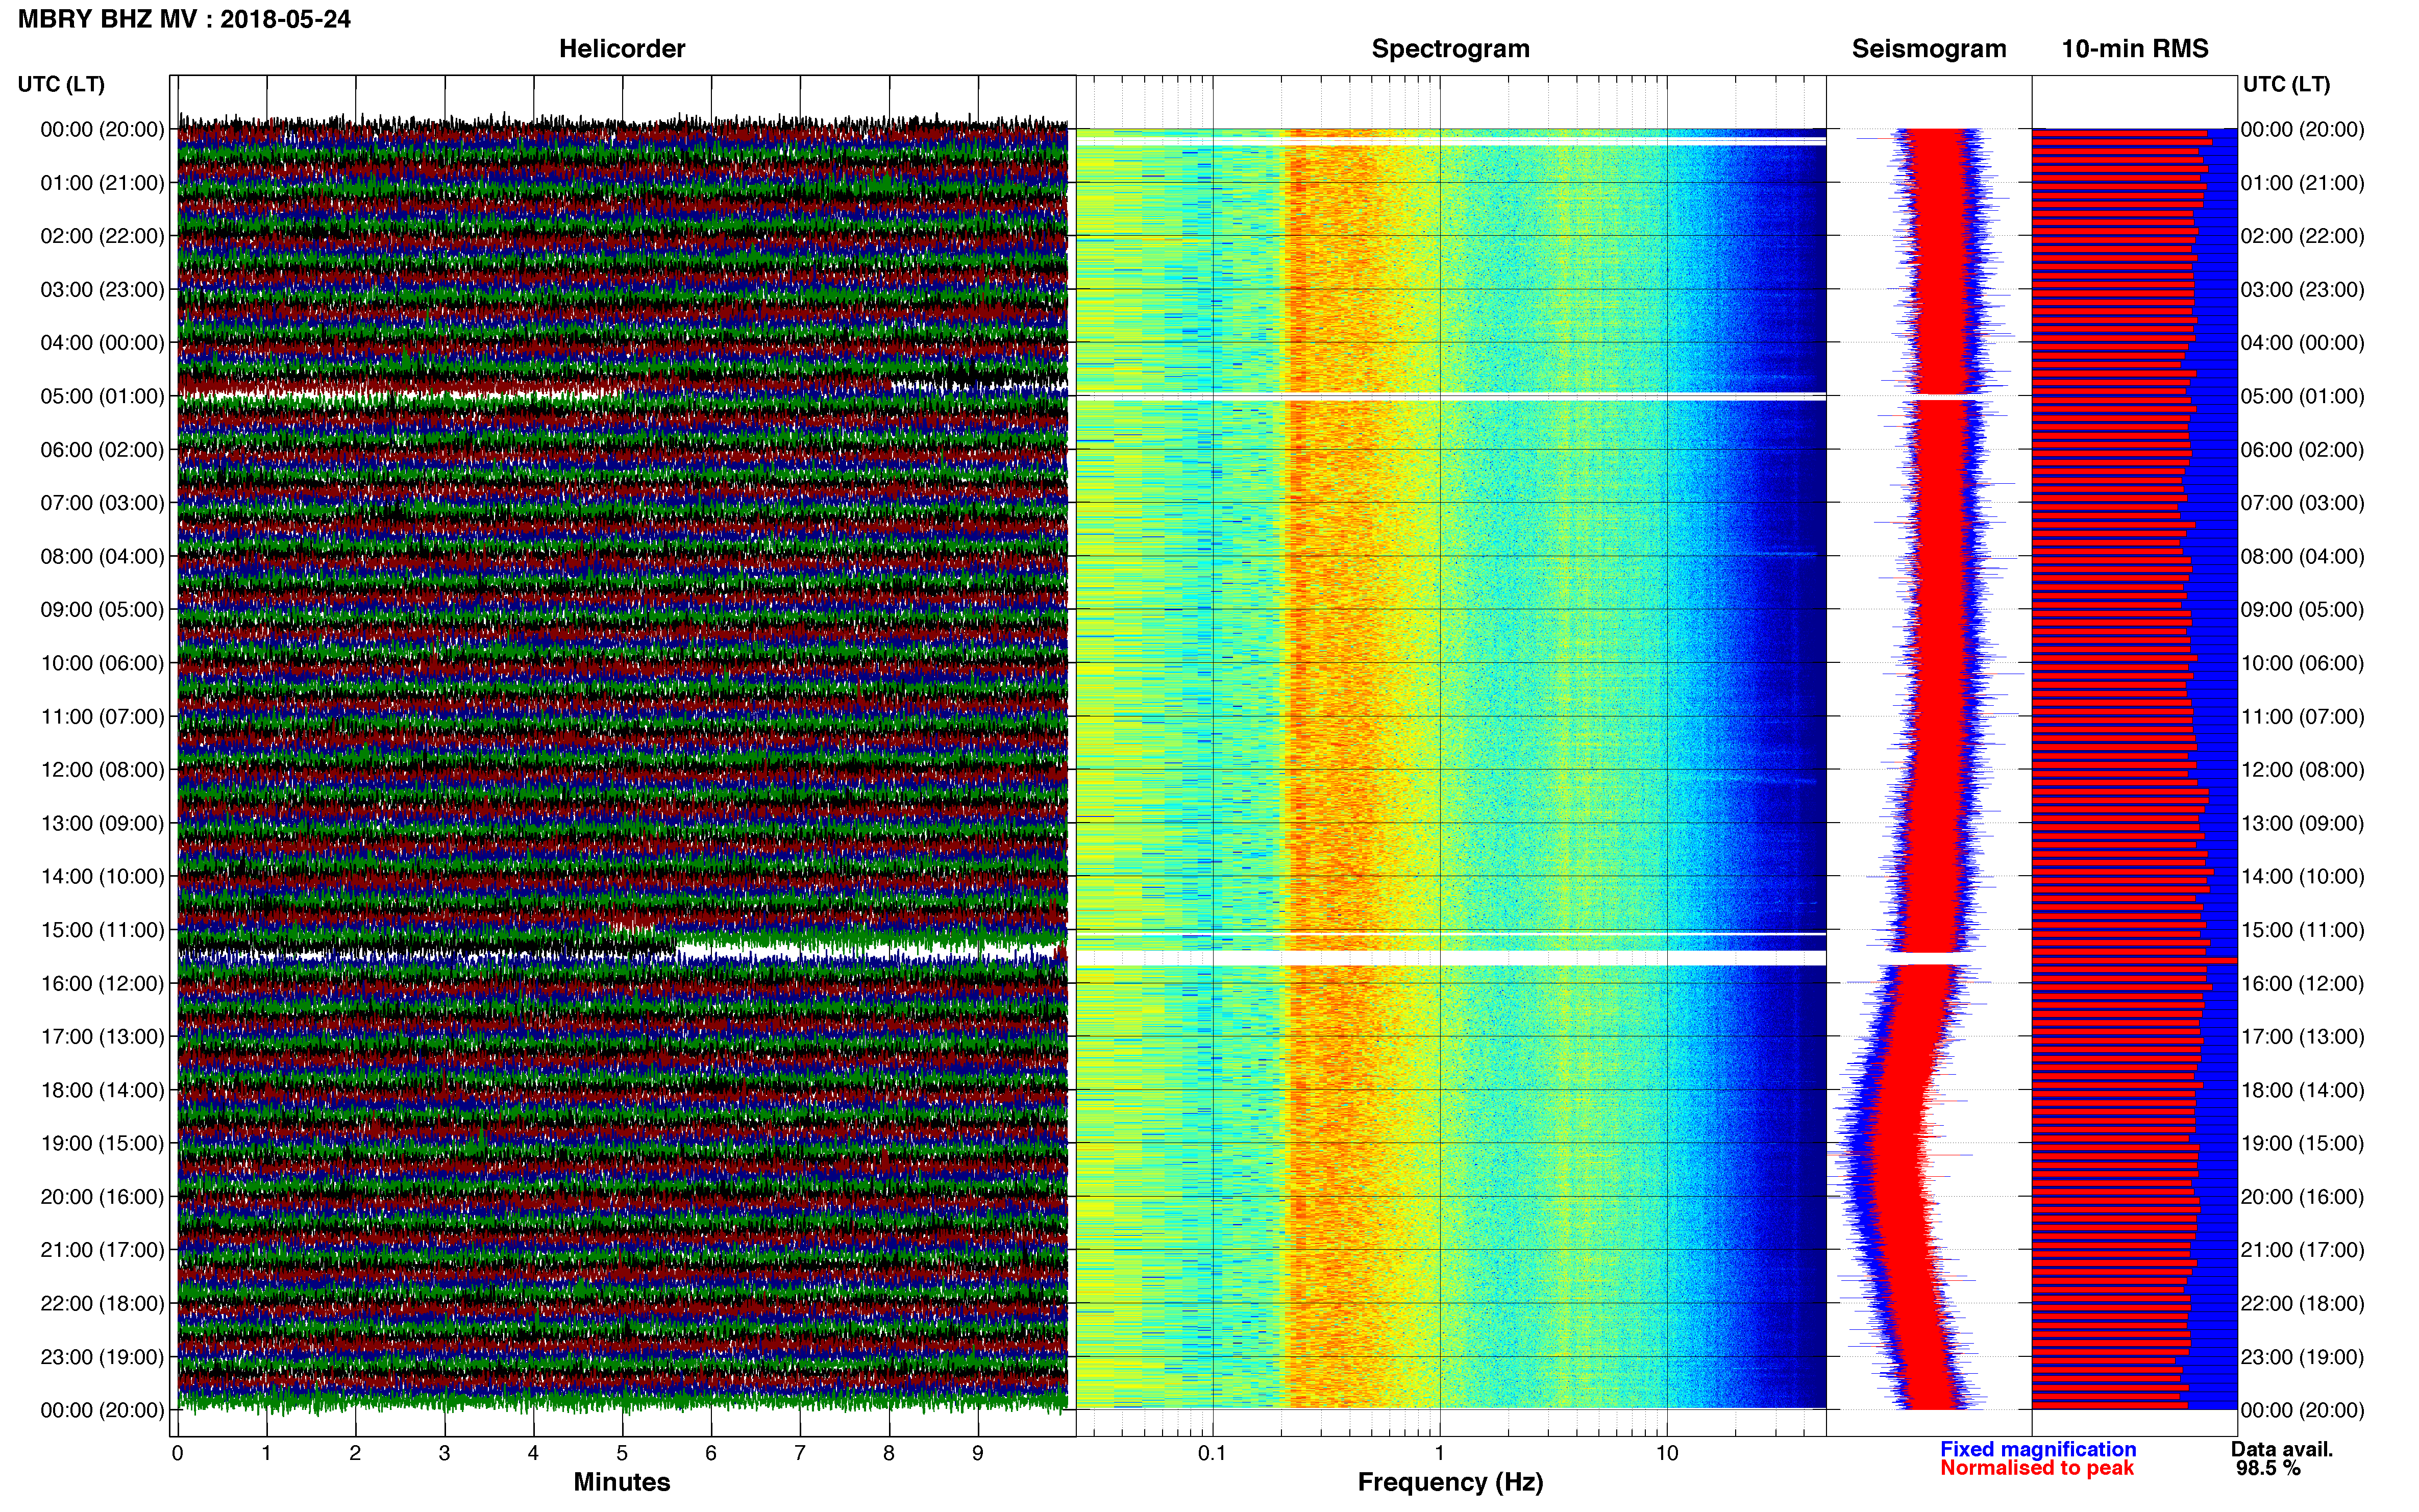Click the Helicorder-side '05:00 (01:00)' time label
Screen dimensions: 2419x1512
click(x=102, y=396)
